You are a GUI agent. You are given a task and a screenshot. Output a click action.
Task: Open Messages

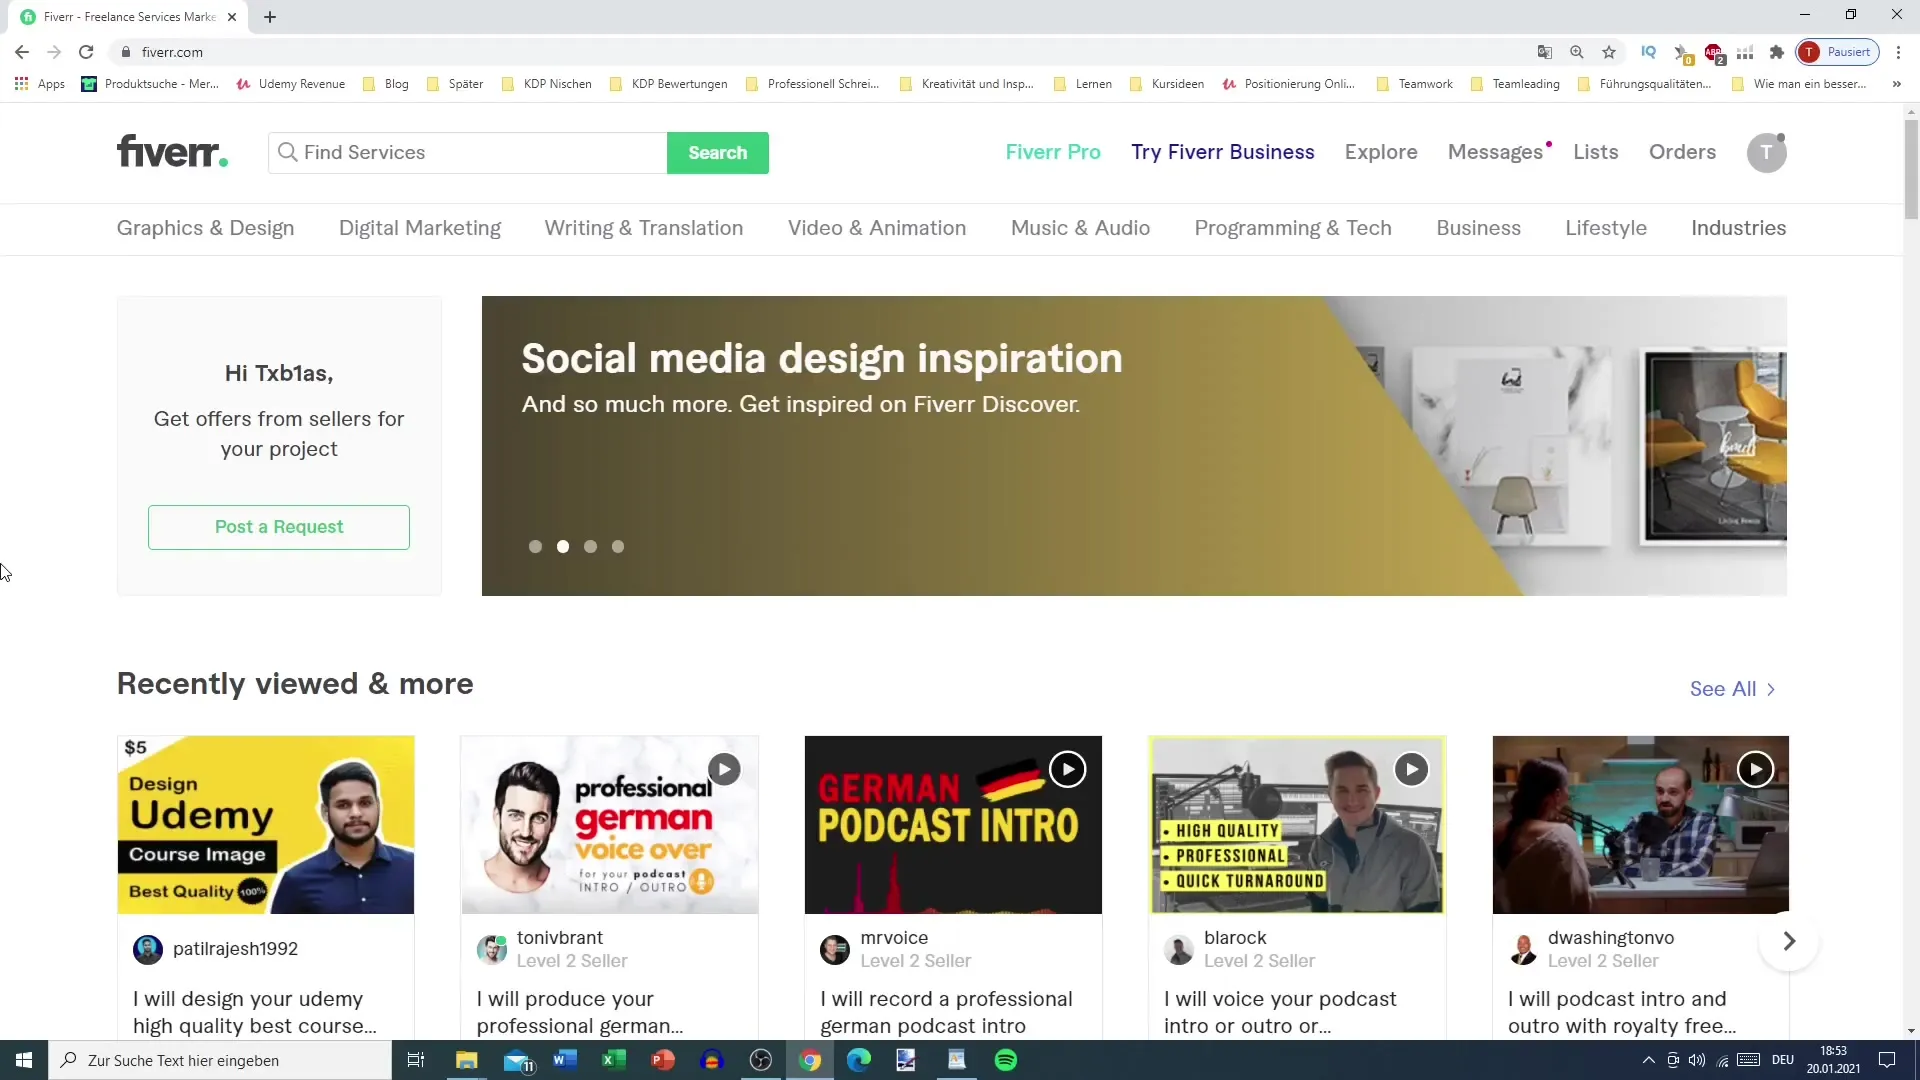1496,152
